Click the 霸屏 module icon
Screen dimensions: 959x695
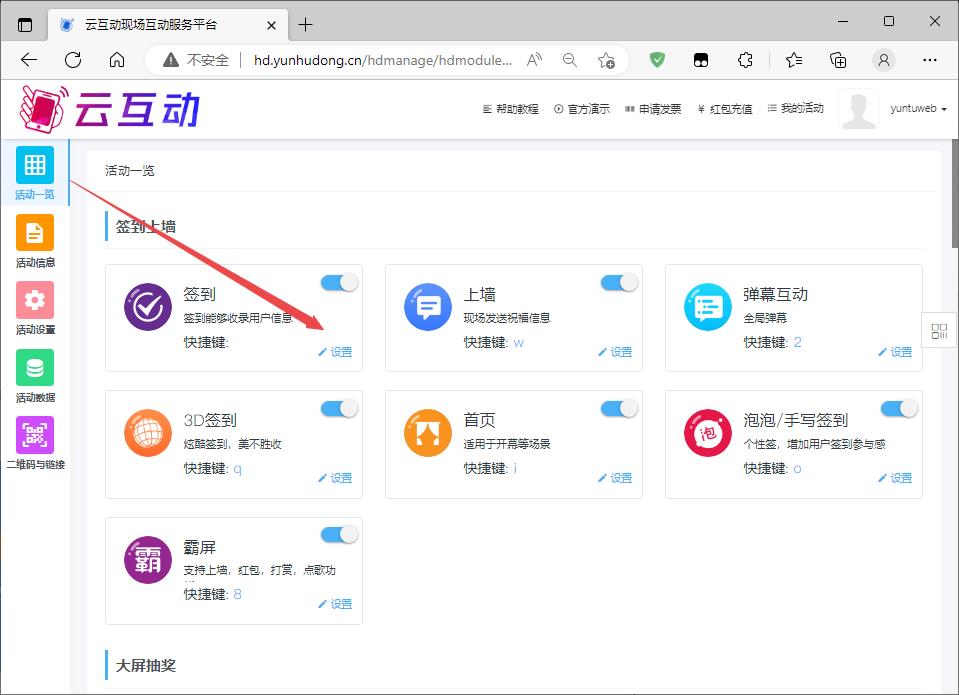pos(148,560)
